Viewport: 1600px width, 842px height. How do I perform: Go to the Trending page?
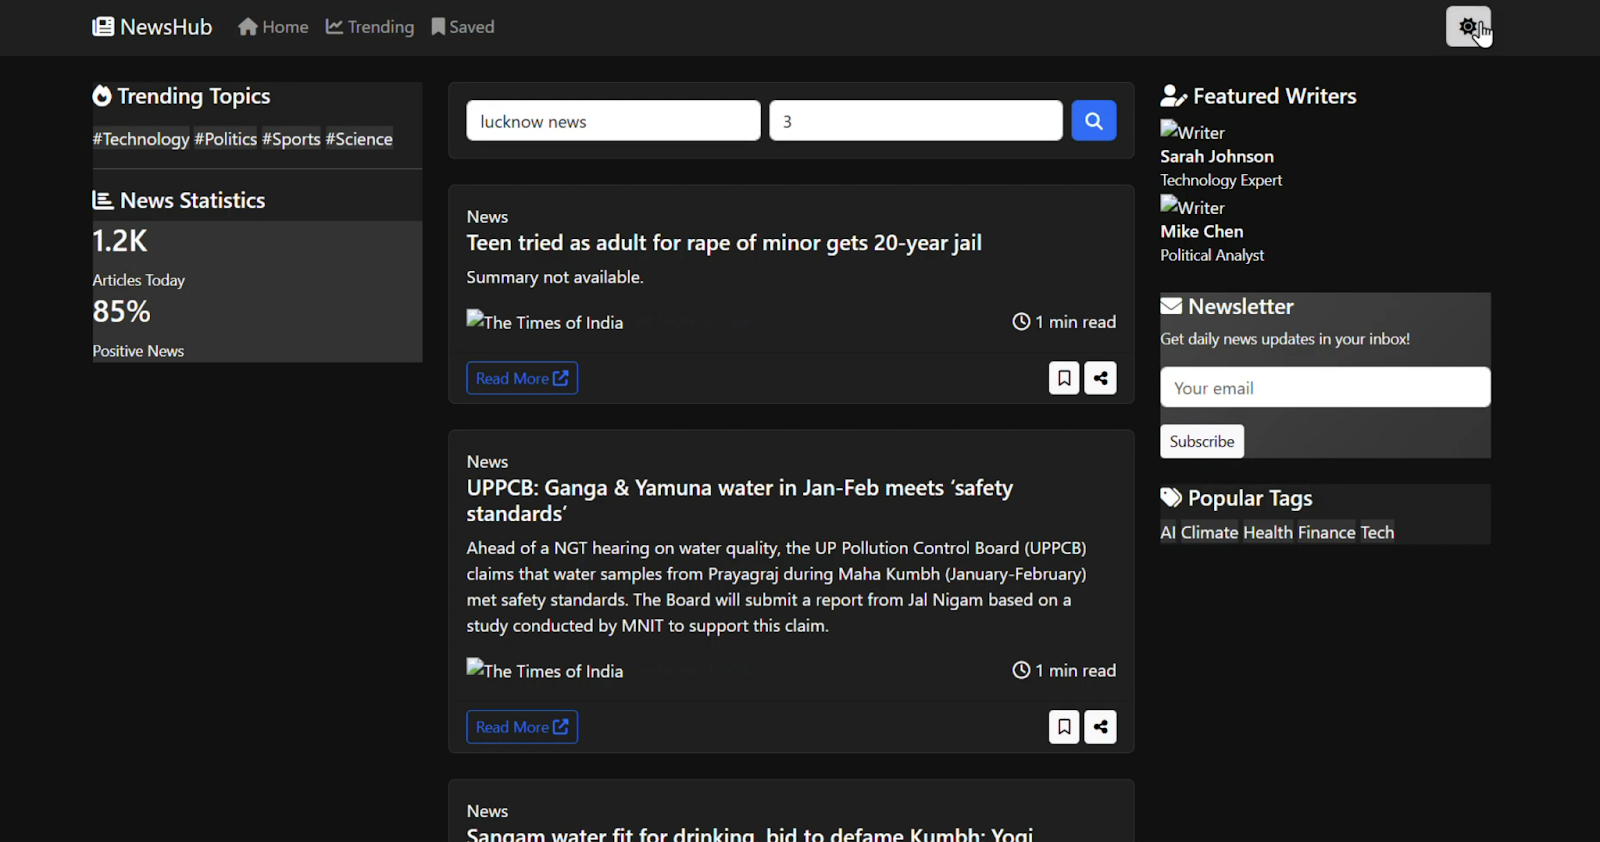pos(370,27)
